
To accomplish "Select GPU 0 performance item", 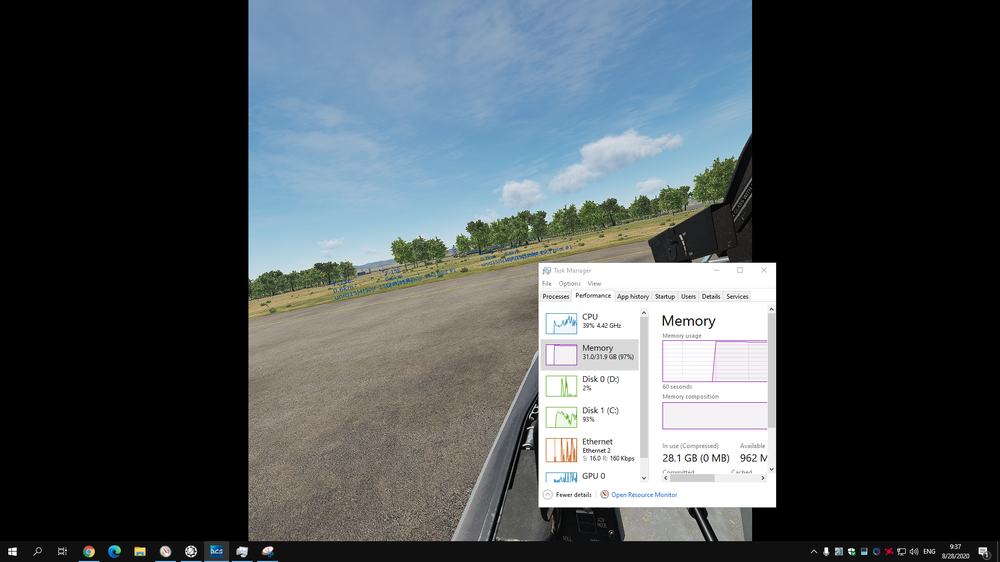I will pyautogui.click(x=589, y=476).
